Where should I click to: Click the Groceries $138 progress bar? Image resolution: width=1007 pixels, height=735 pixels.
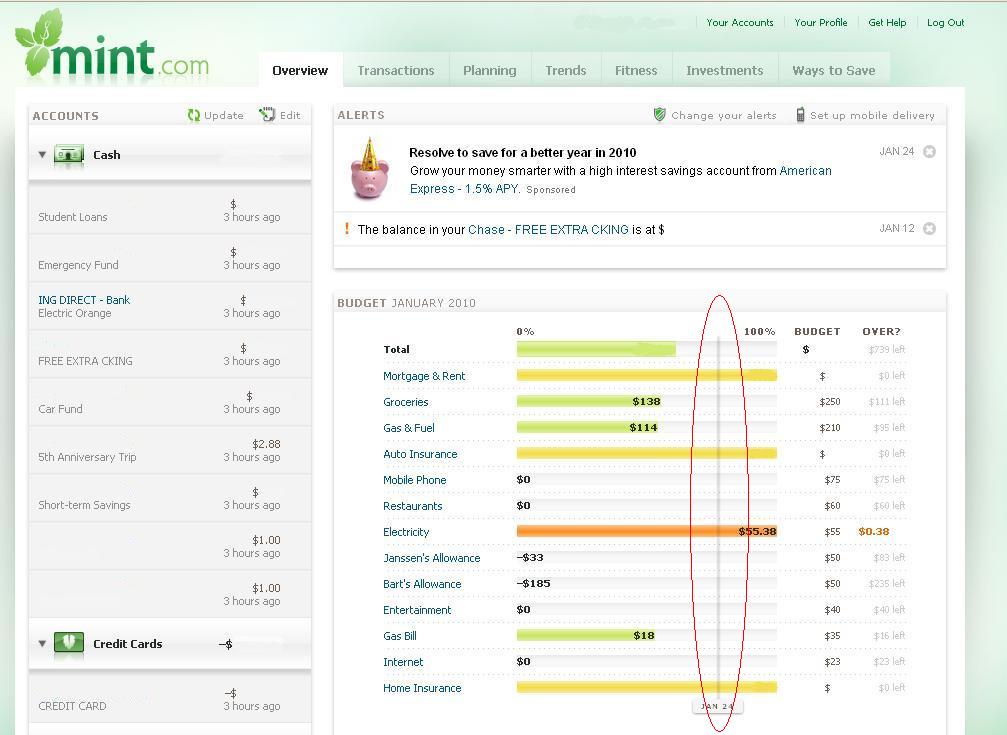click(590, 402)
